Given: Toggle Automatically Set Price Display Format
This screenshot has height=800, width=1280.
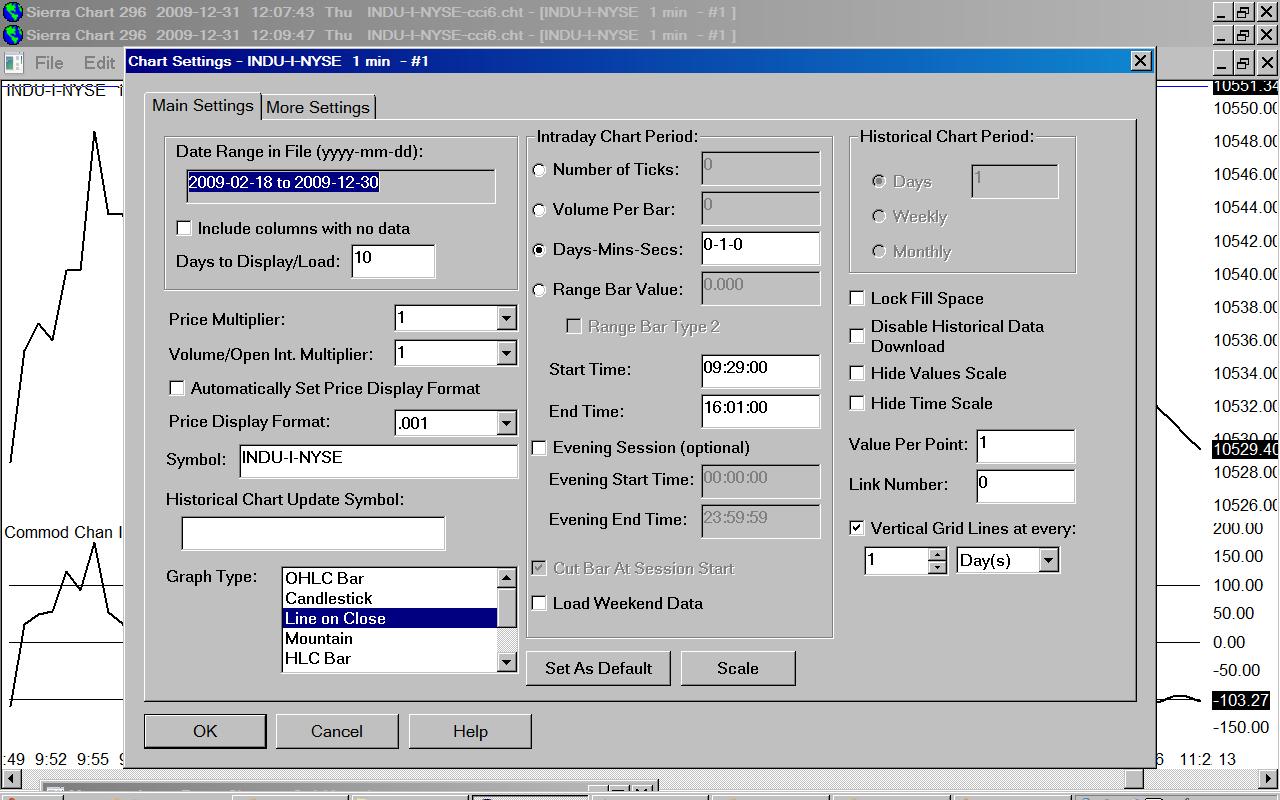Looking at the screenshot, I should point(177,388).
